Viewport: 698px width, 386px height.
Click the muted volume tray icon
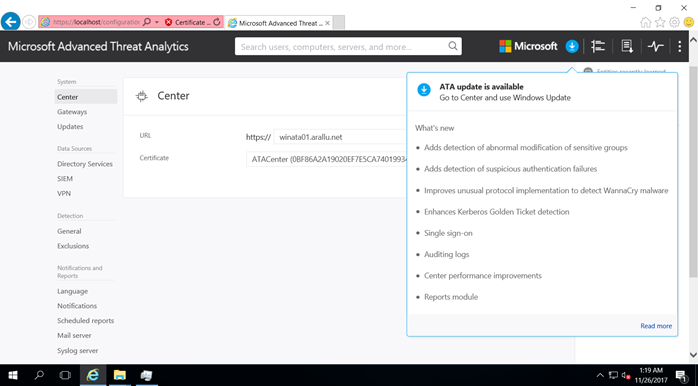(625, 375)
